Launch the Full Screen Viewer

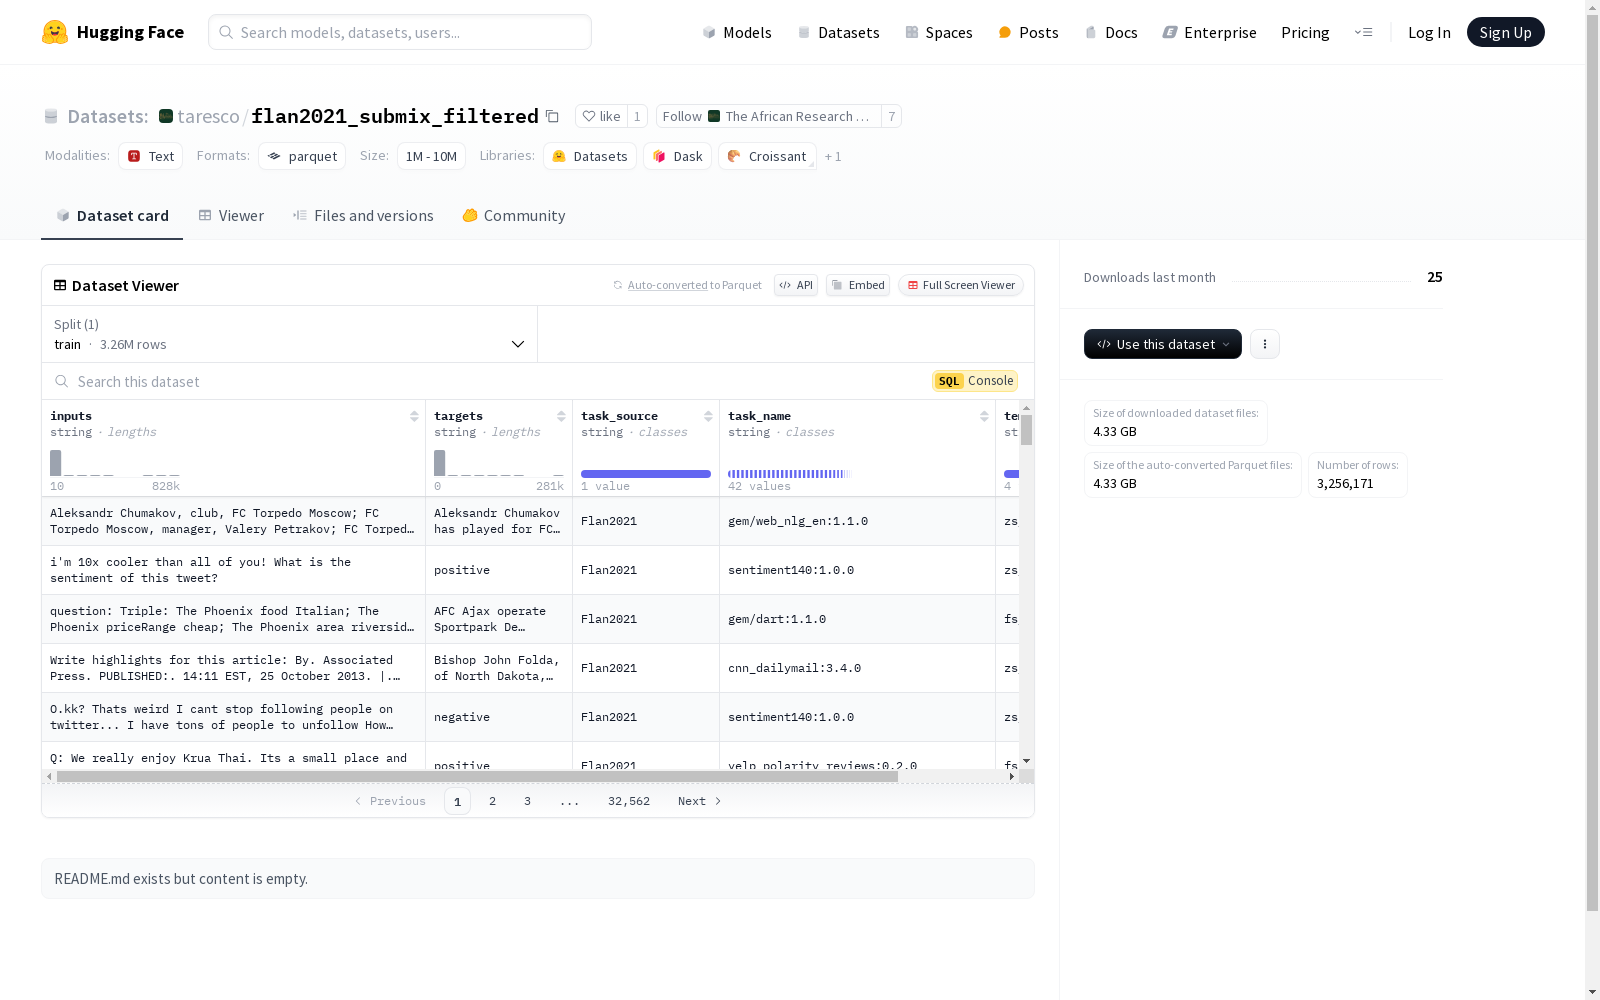(x=961, y=285)
